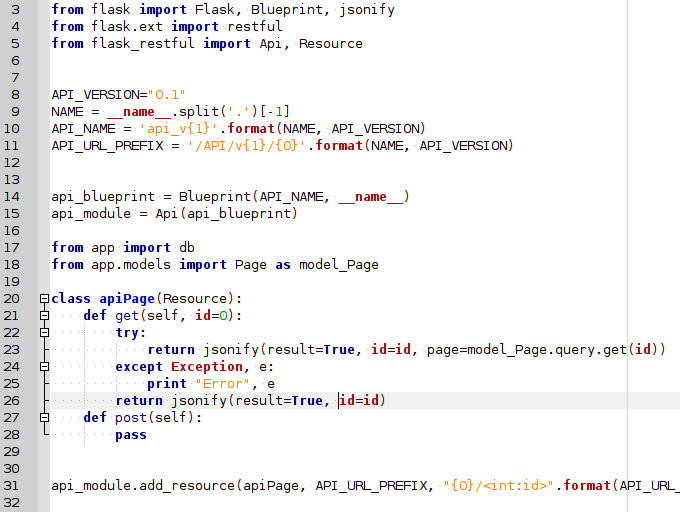Image resolution: width=680 pixels, height=512 pixels.
Task: Click line number 26 in the gutter
Action: pos(12,401)
